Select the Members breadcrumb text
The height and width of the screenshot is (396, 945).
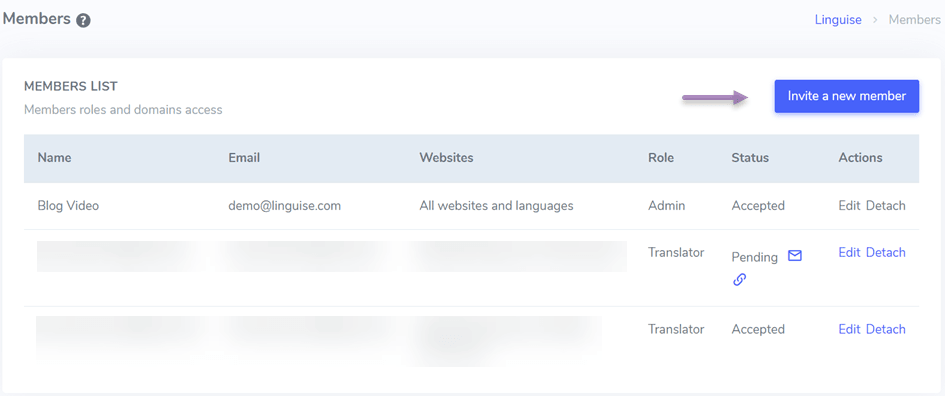(x=914, y=19)
